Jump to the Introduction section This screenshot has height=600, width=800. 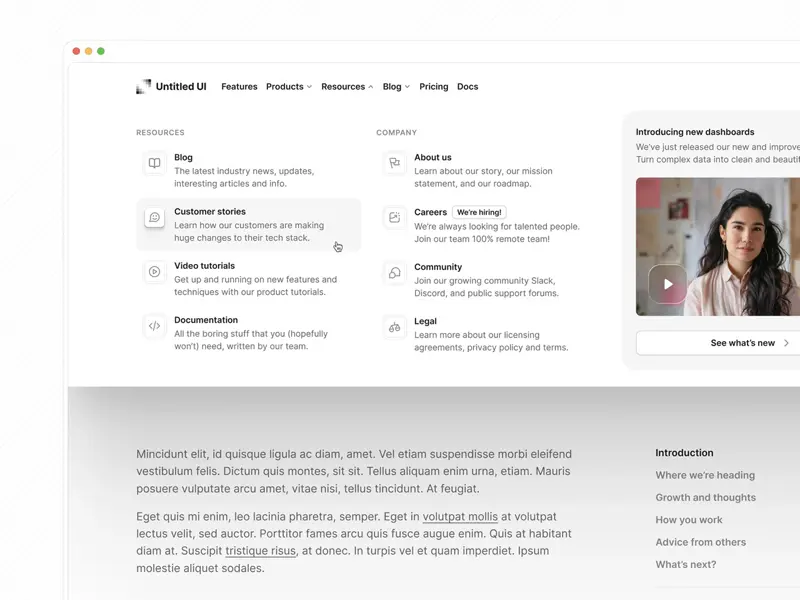click(x=684, y=452)
